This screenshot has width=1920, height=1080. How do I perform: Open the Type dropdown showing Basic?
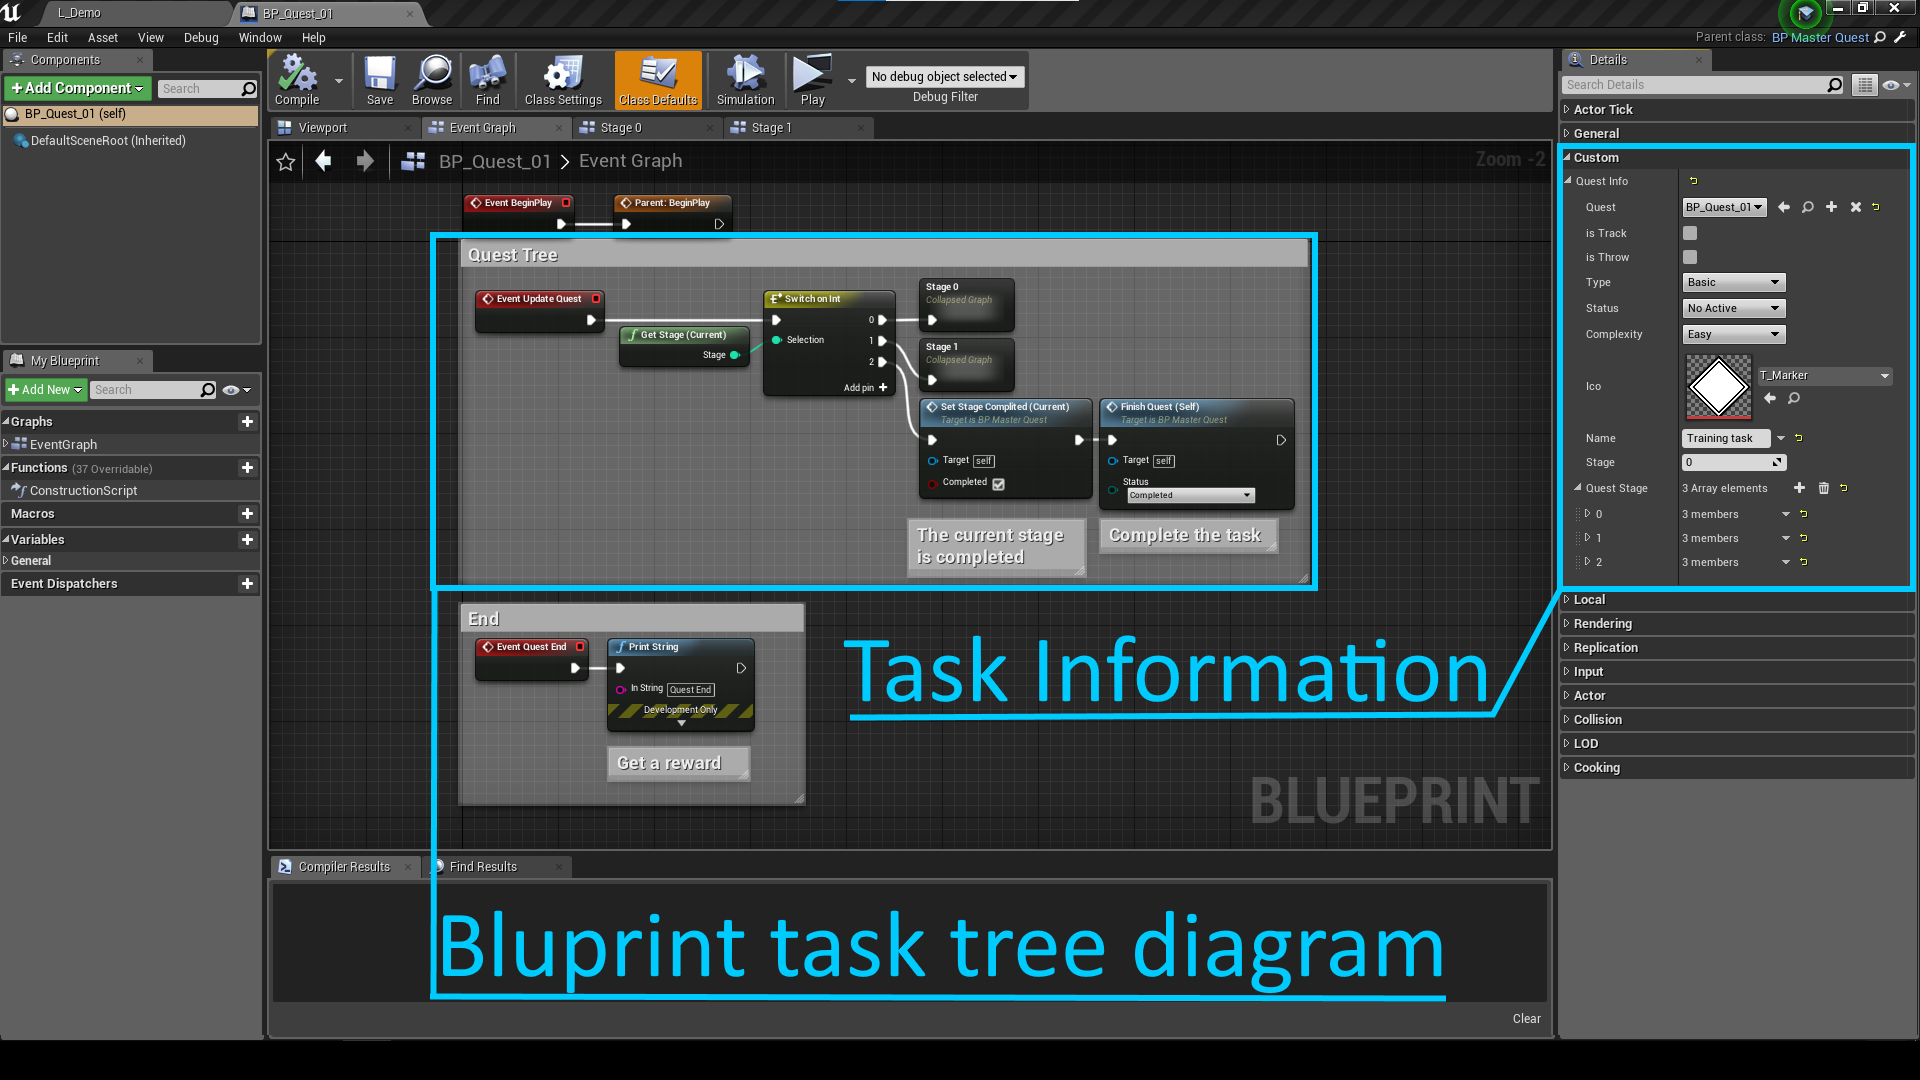pos(1734,282)
